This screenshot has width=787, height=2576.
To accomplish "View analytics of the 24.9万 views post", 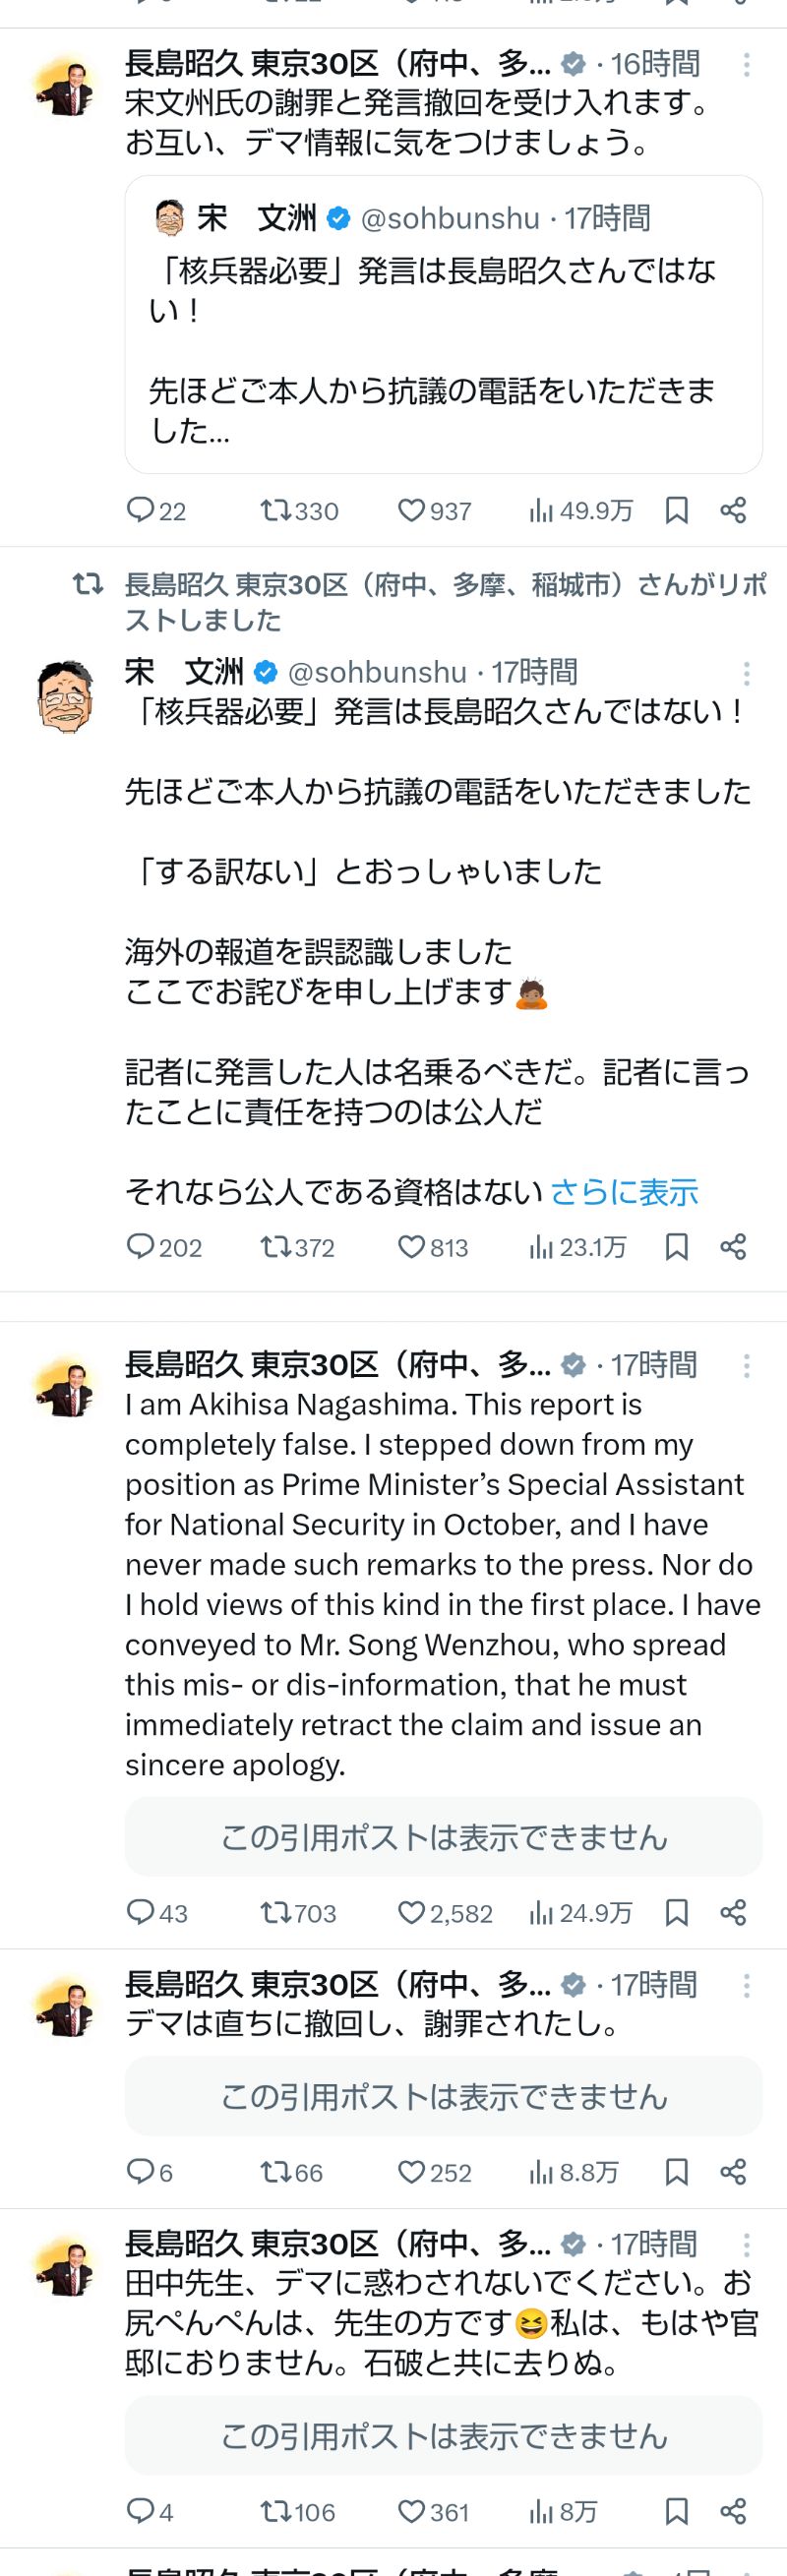I will tap(580, 1913).
